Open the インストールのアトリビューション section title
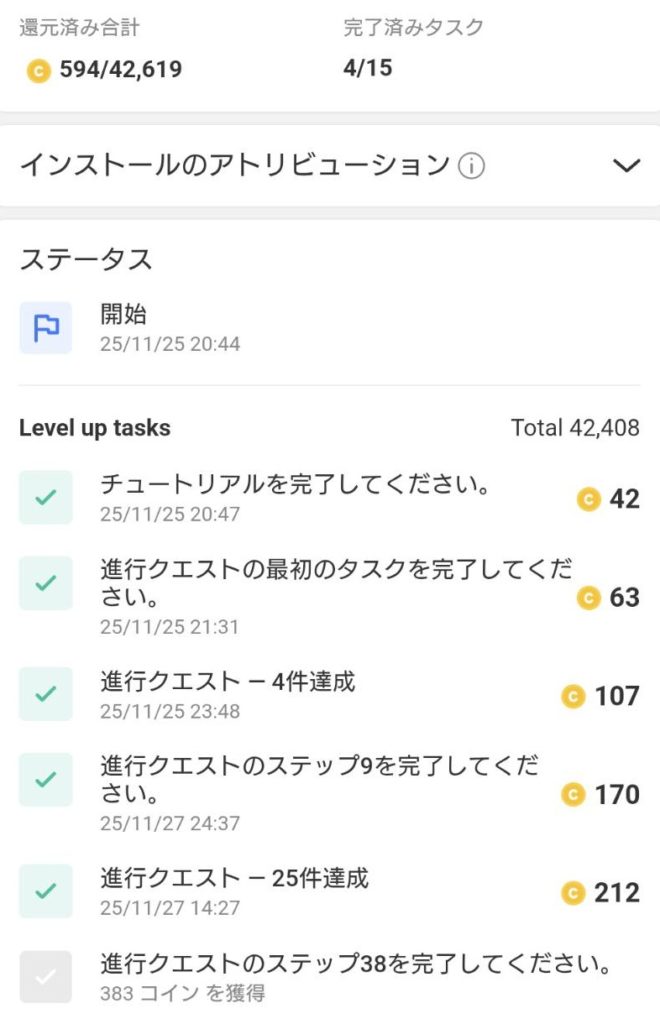This screenshot has height=1024, width=660. tap(234, 165)
